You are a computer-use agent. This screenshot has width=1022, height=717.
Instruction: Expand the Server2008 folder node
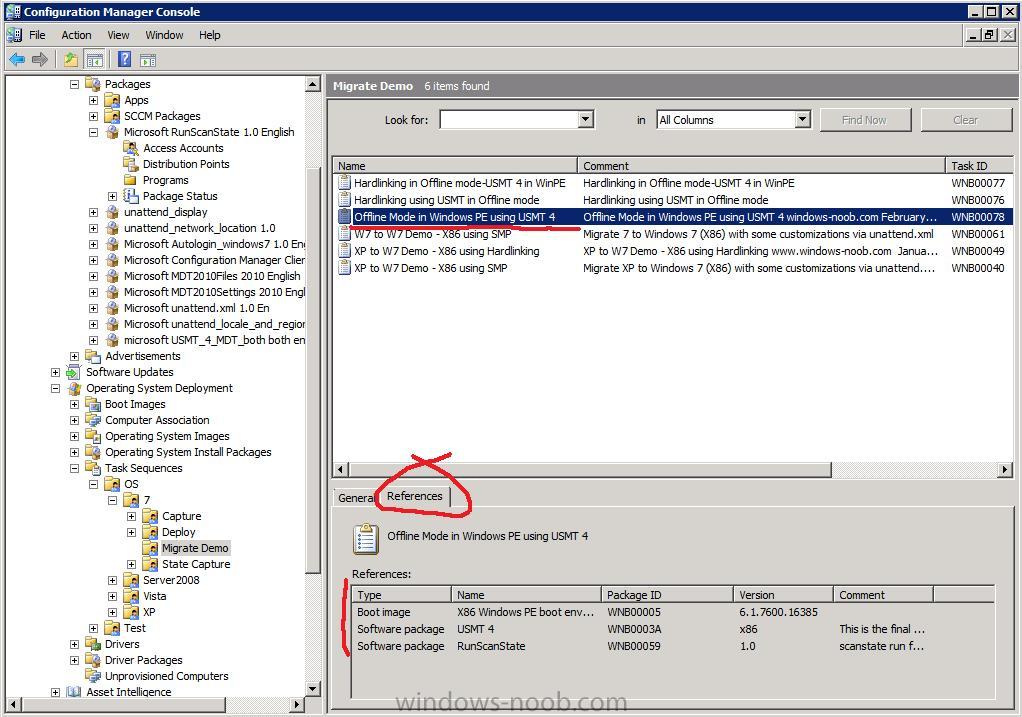tap(112, 580)
